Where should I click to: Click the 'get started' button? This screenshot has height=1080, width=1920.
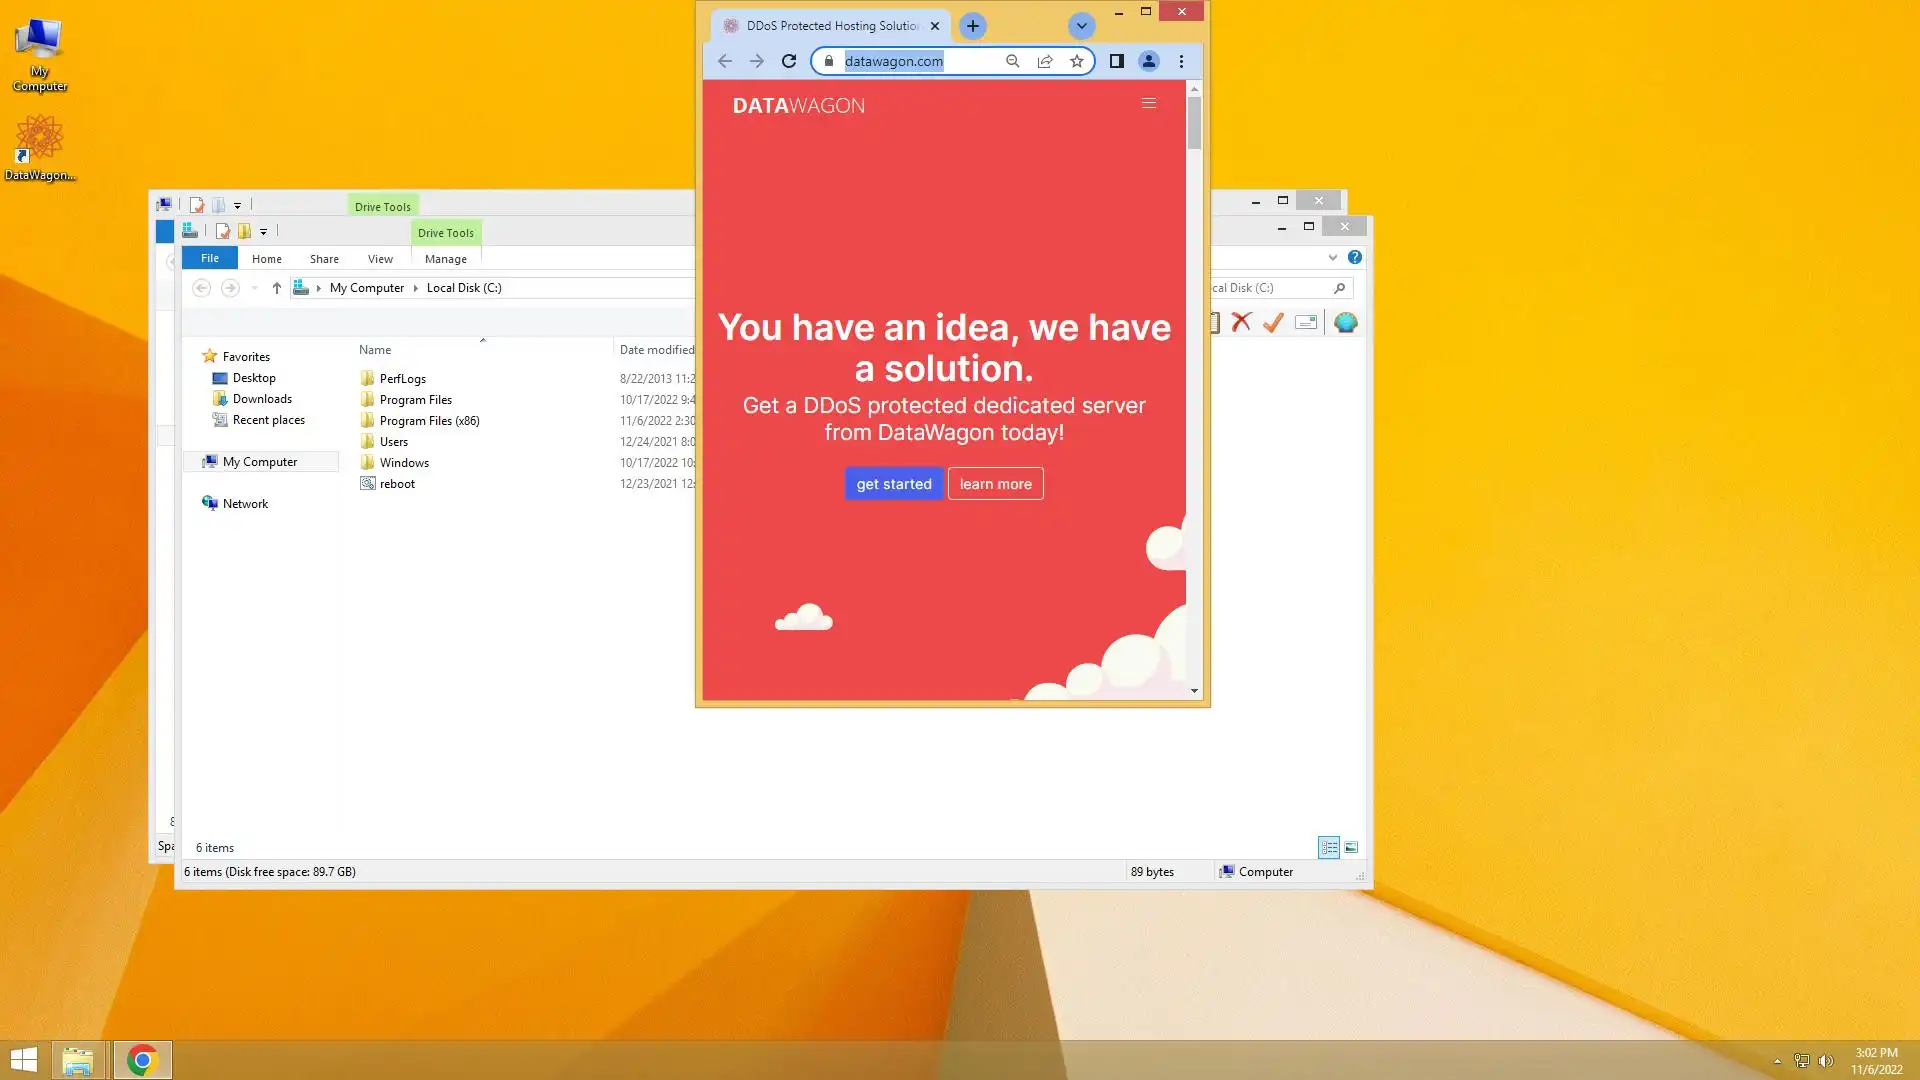click(x=894, y=484)
